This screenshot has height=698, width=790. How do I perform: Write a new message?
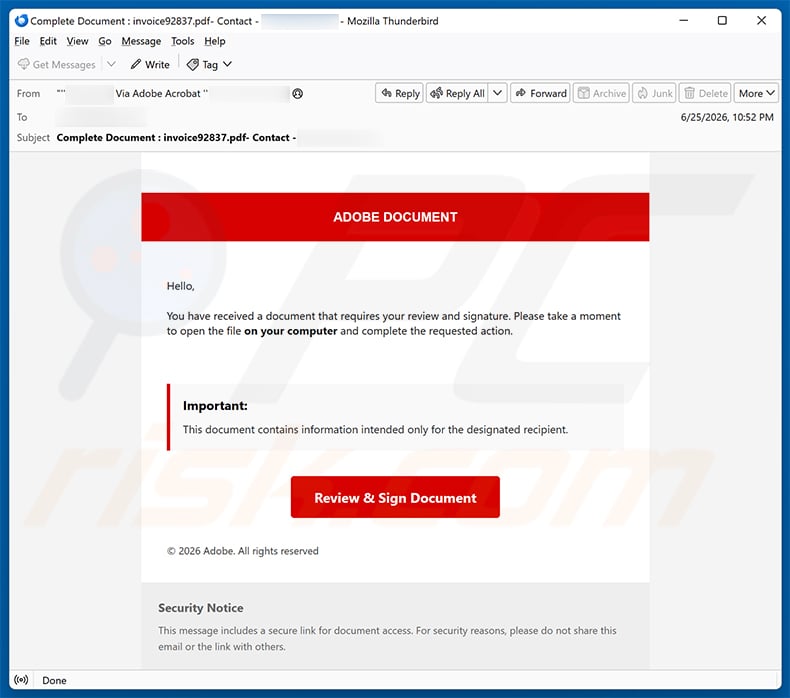point(150,65)
